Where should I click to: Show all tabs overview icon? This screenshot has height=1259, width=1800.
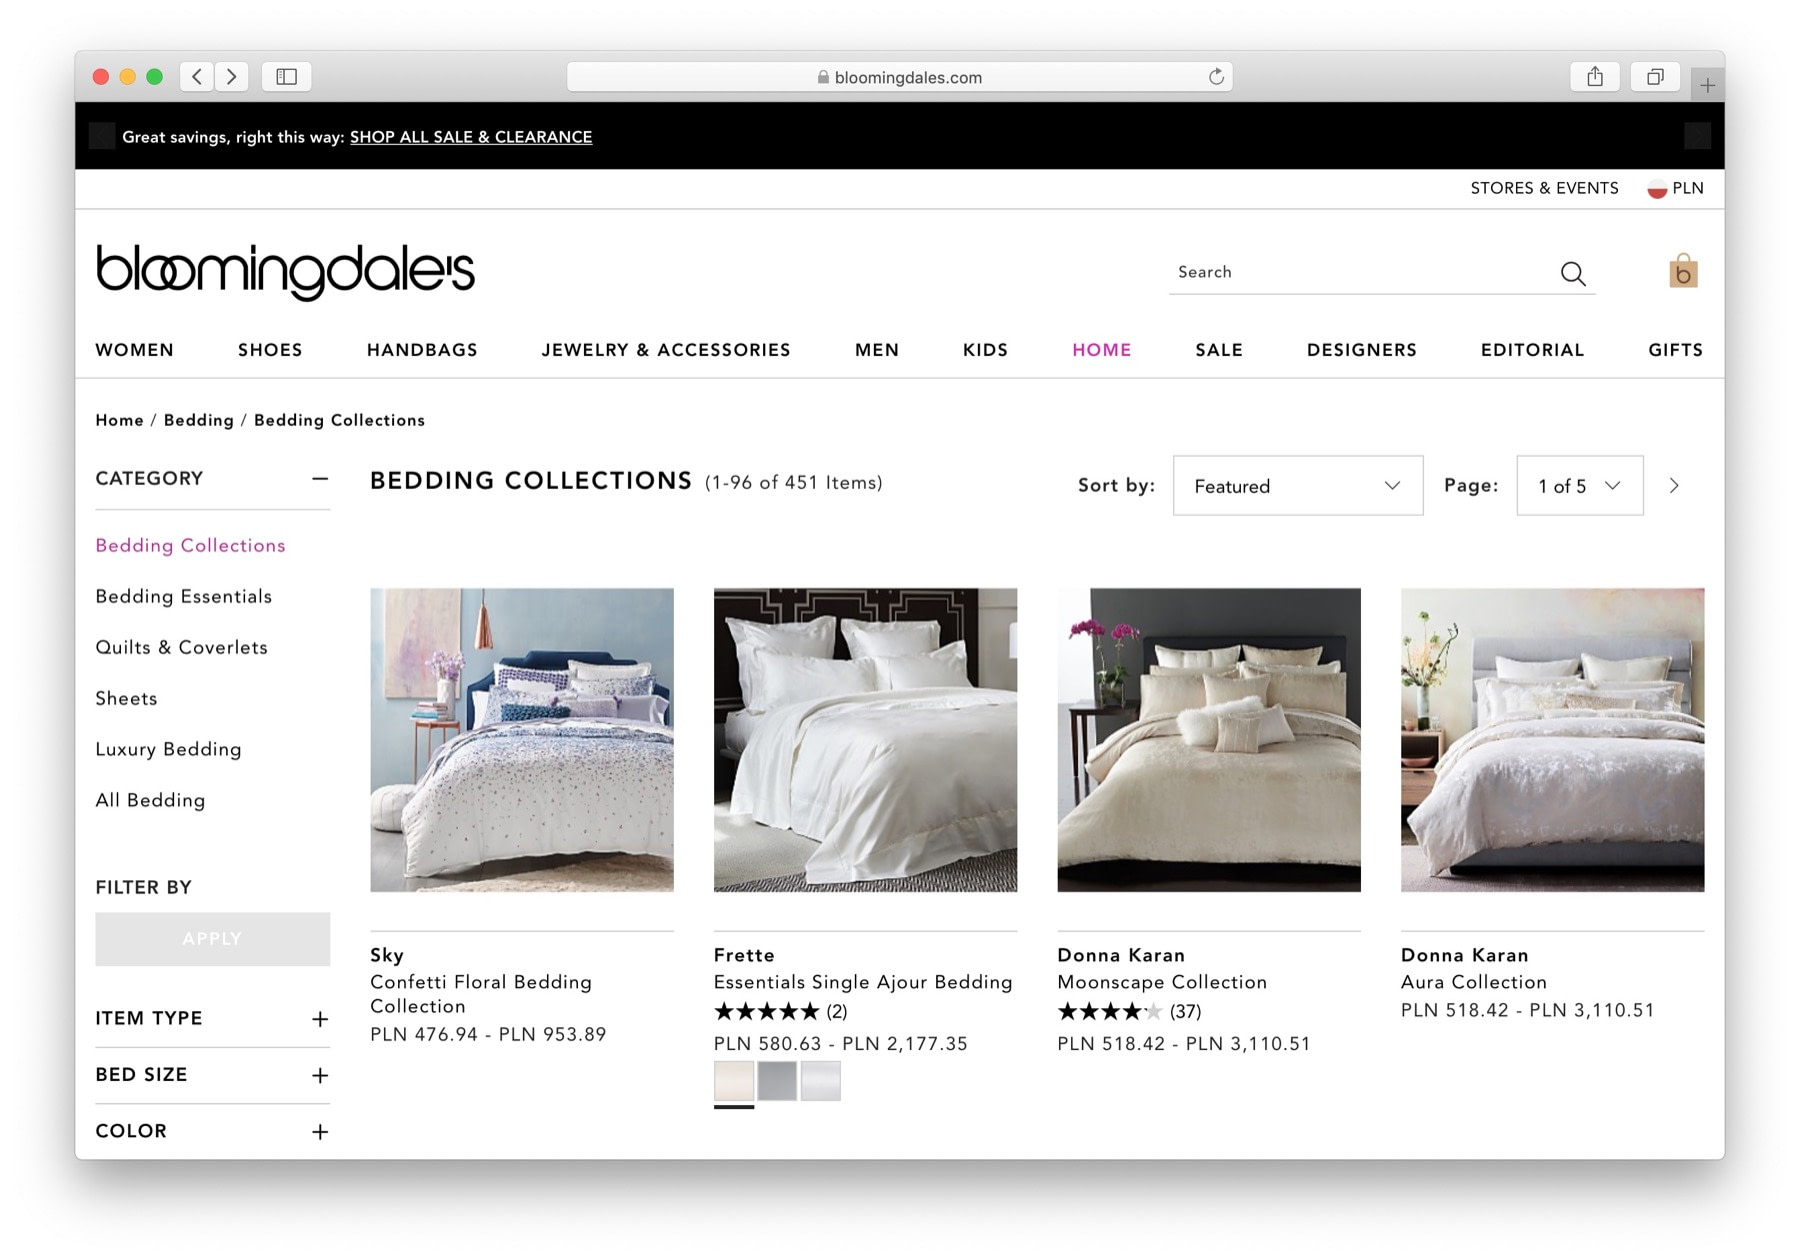coord(1655,77)
